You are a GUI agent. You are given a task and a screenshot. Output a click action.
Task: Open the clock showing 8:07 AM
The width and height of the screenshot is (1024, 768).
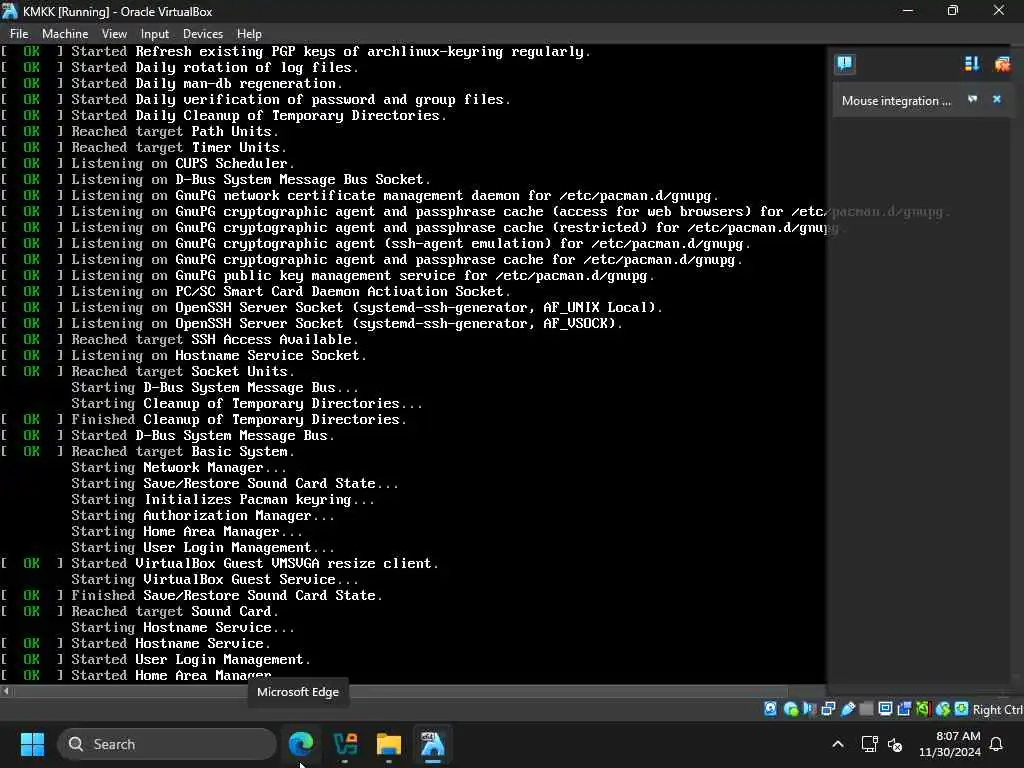pos(950,744)
